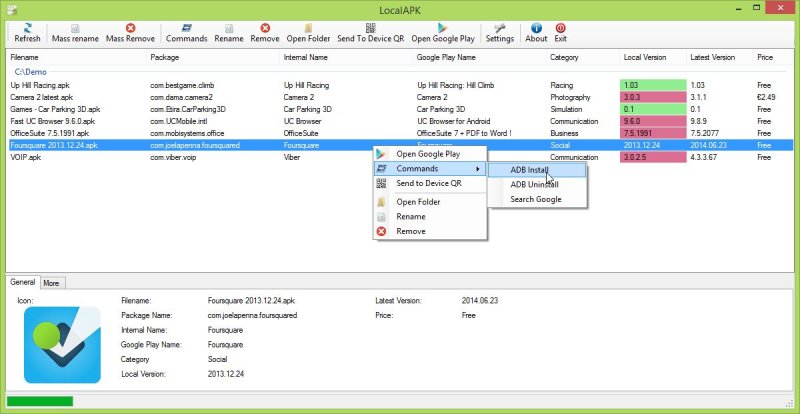
Task: Click the Refresh toolbar icon
Action: click(27, 33)
